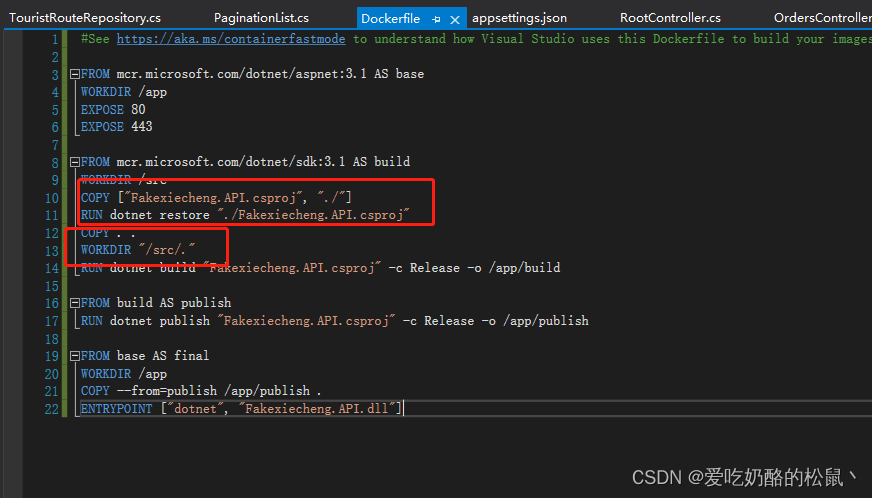Pin the Dockerfile tab
872x498 pixels.
pos(437,19)
